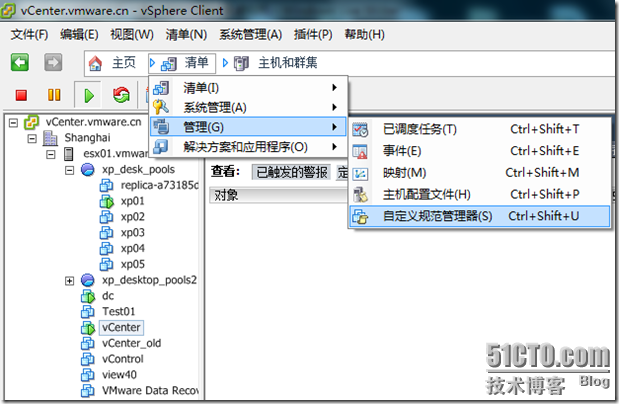Image resolution: width=619 pixels, height=404 pixels.
Task: Click the hosts and clusters icon in breadcrumb
Action: [241, 63]
